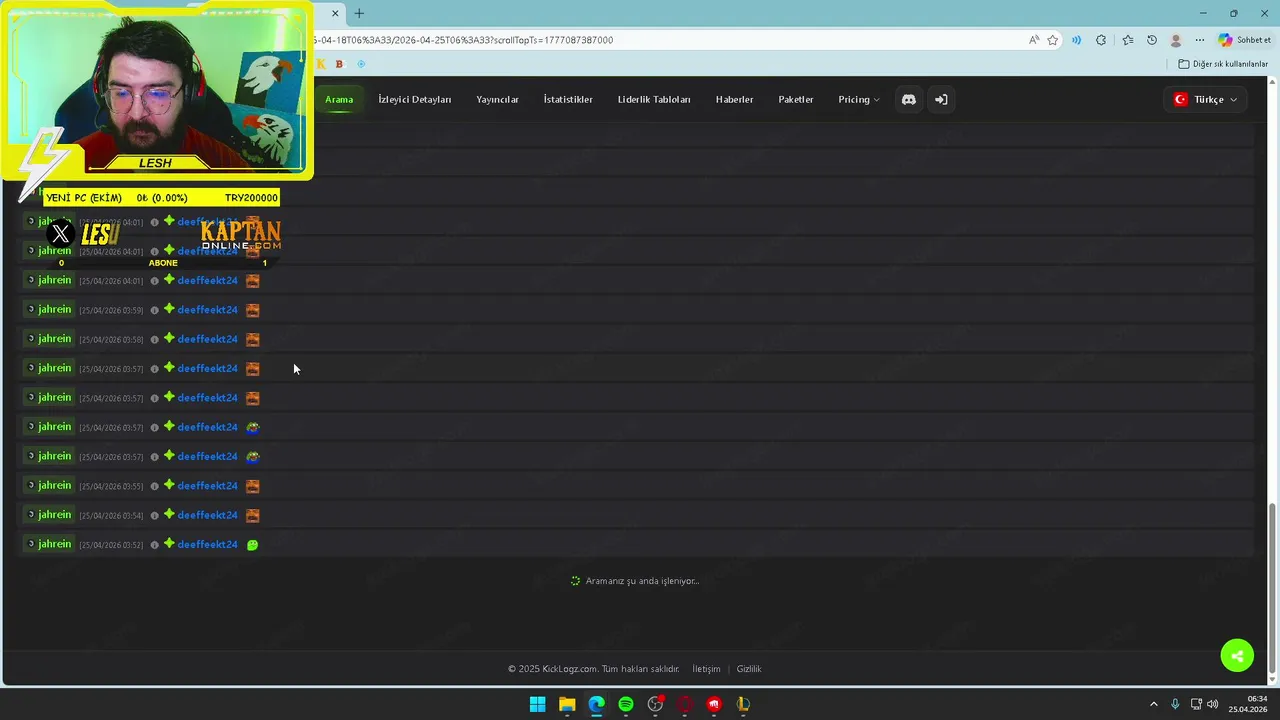Show hidden system tray icons chevron

click(1153, 704)
